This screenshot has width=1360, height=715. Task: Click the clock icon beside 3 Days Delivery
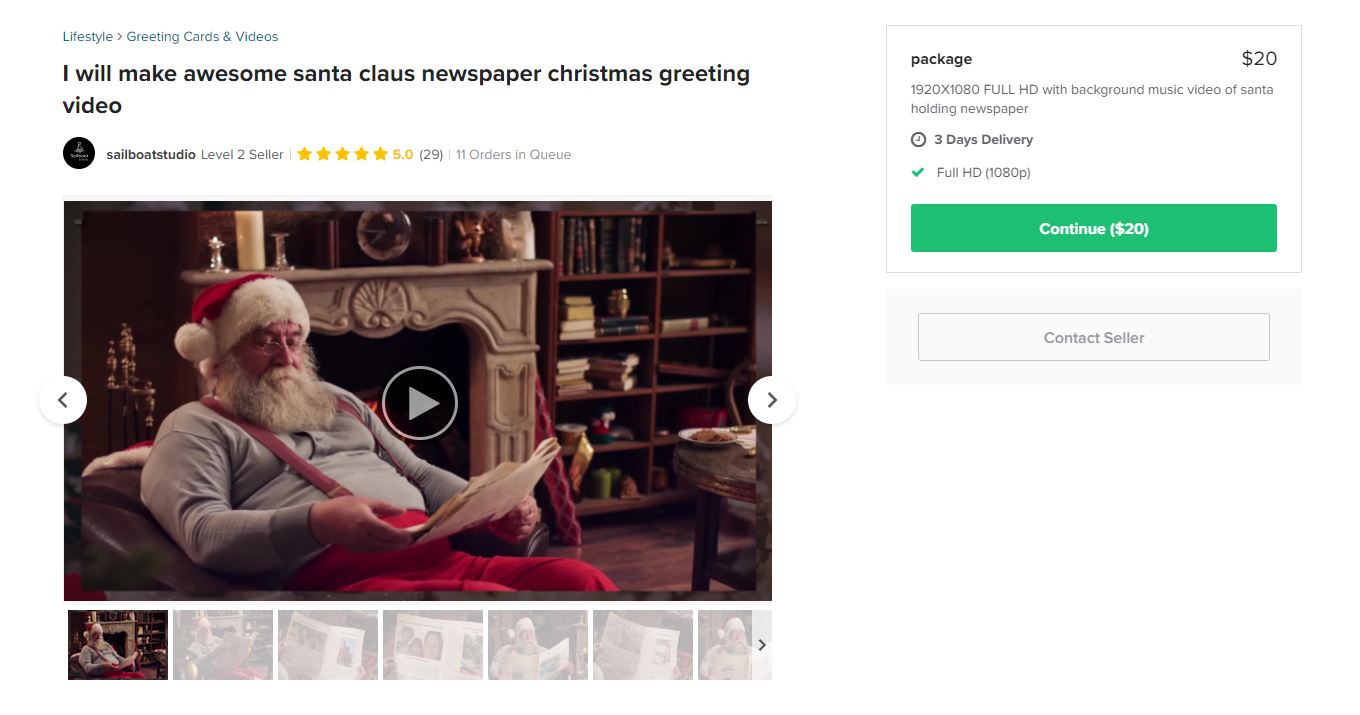(x=918, y=140)
